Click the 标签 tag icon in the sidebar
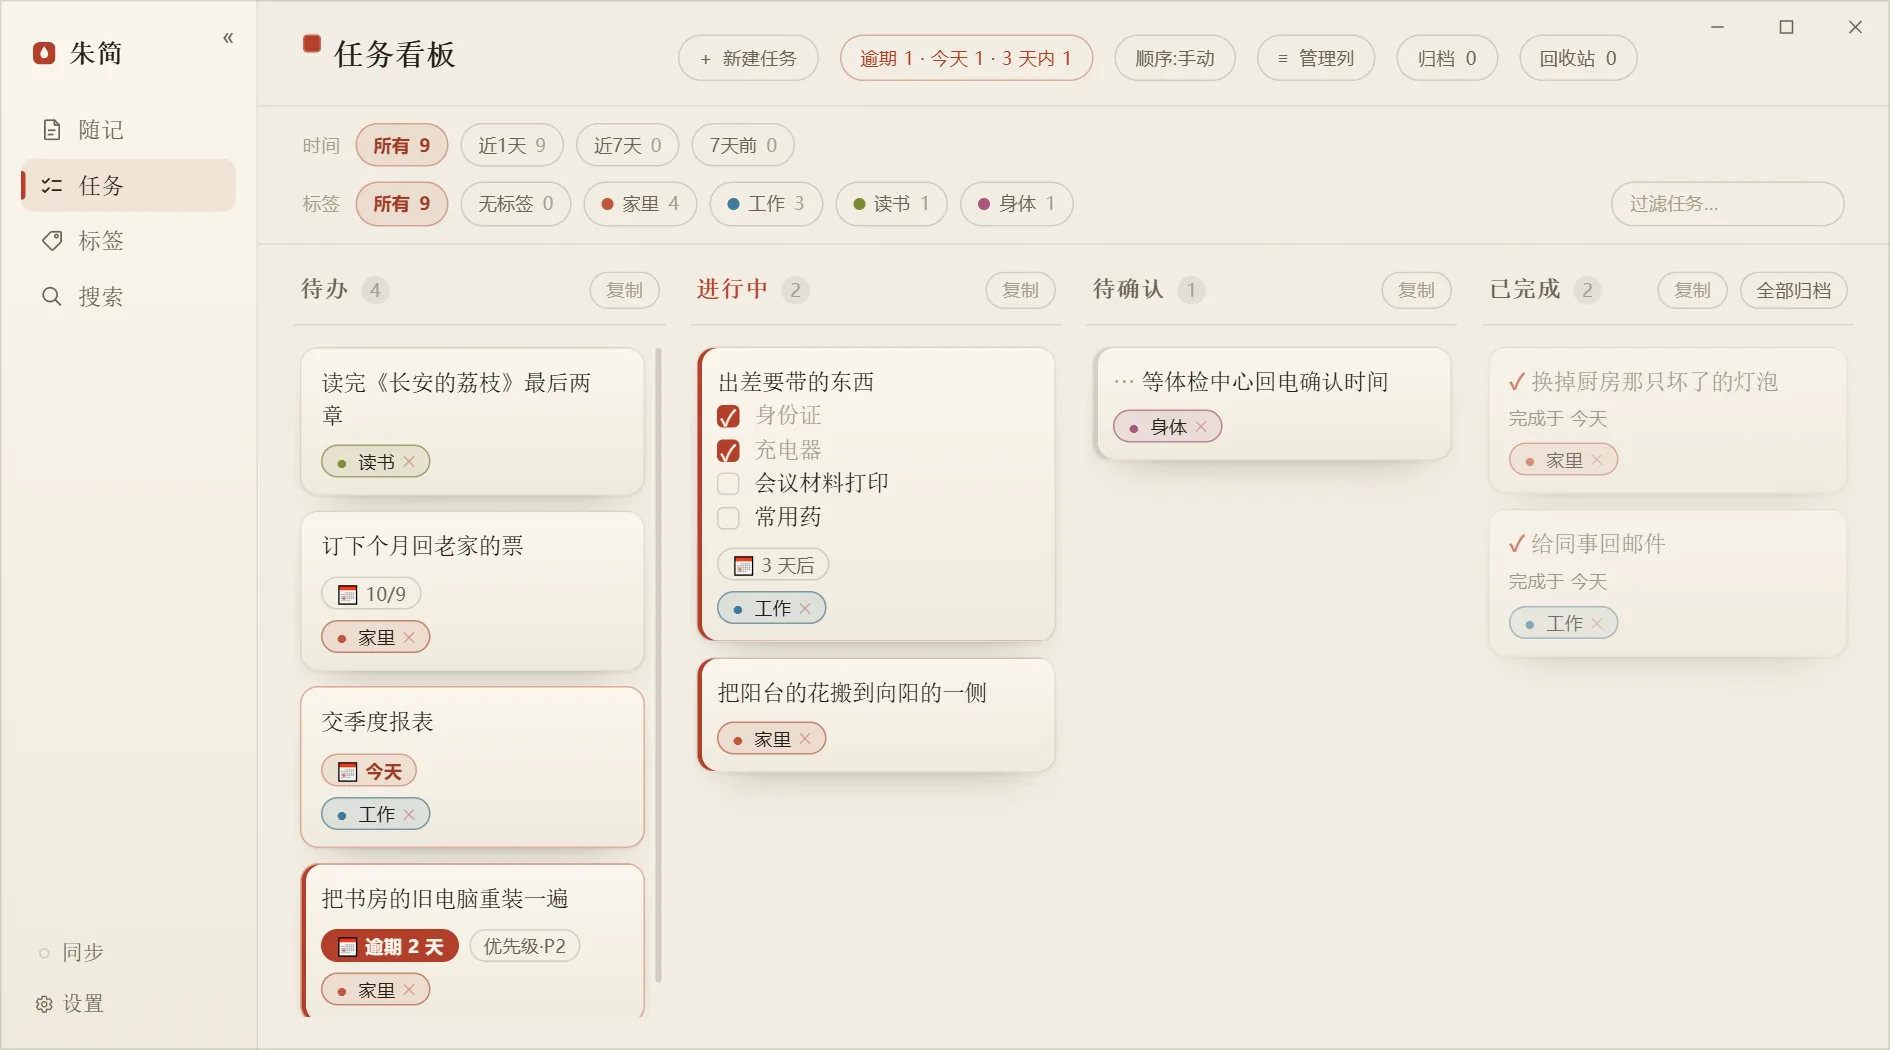1890x1050 pixels. coord(52,241)
